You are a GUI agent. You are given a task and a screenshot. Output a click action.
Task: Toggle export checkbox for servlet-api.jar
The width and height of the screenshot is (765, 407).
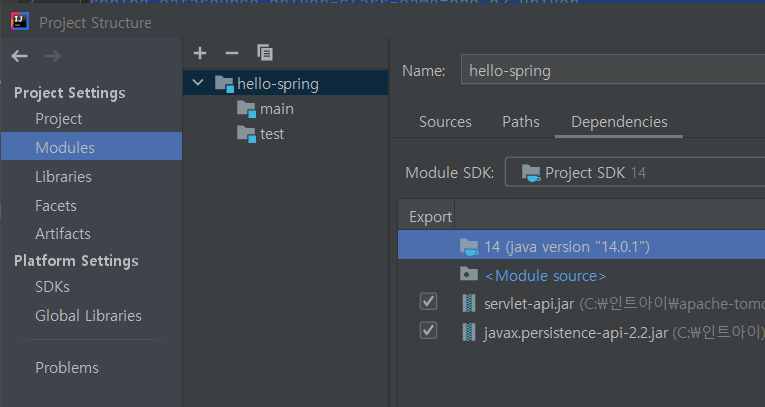point(428,302)
